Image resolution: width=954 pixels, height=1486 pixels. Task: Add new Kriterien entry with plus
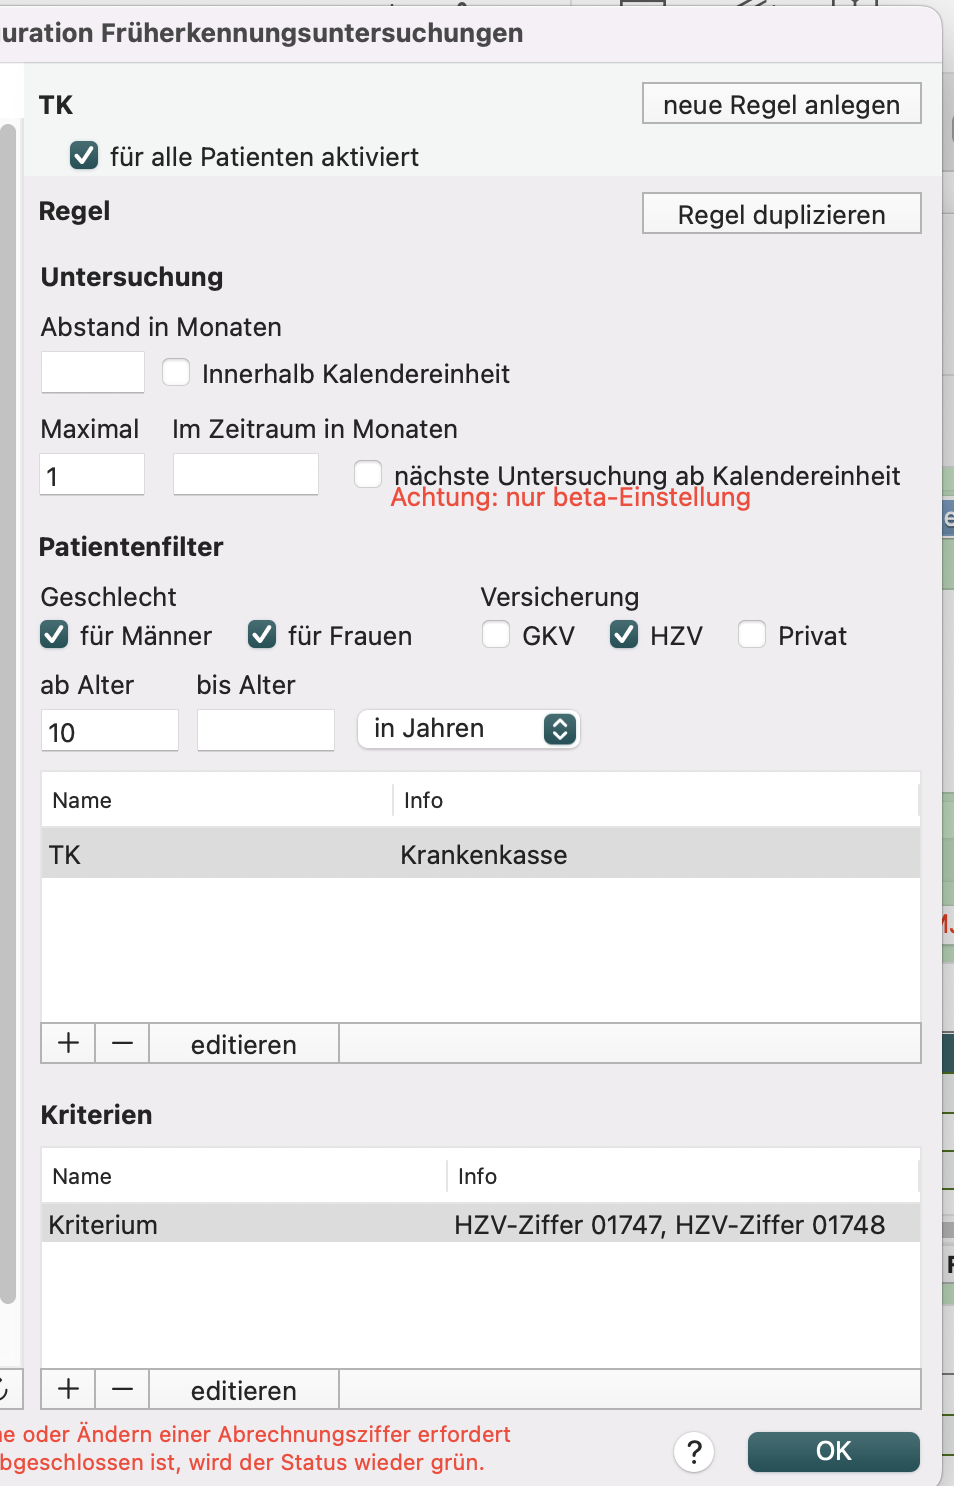pos(68,1389)
